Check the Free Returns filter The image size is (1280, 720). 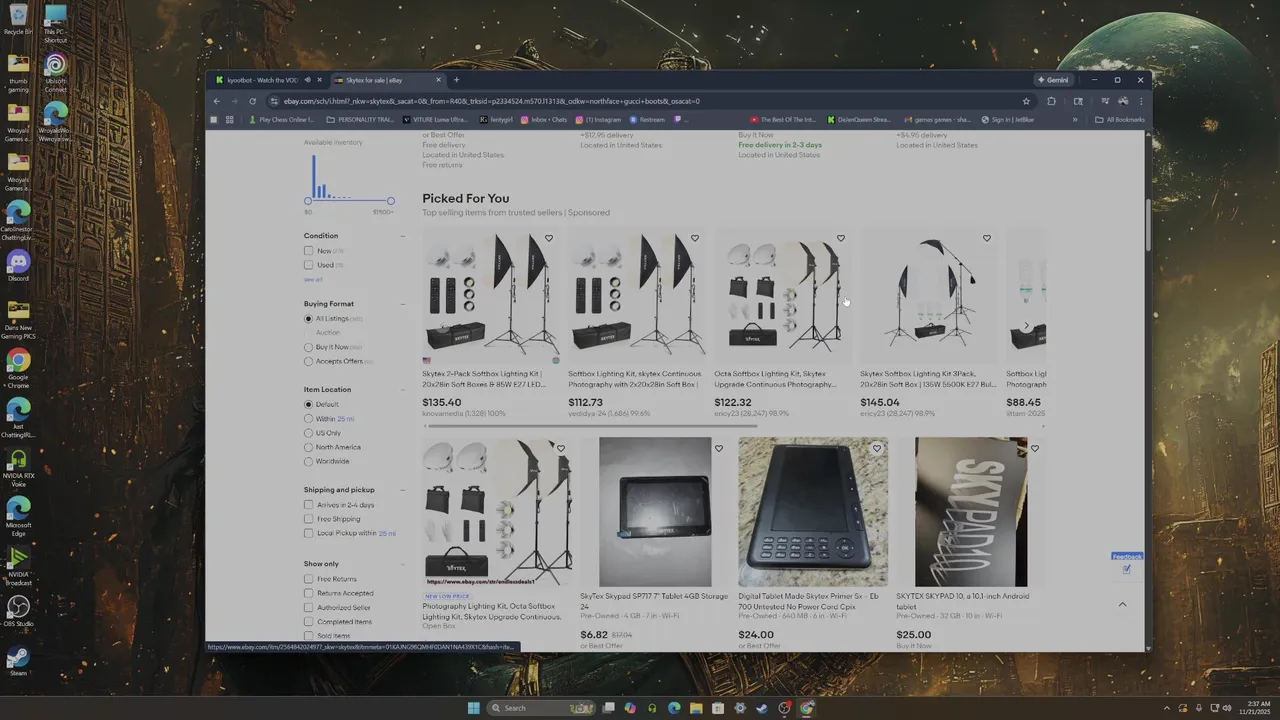click(309, 579)
